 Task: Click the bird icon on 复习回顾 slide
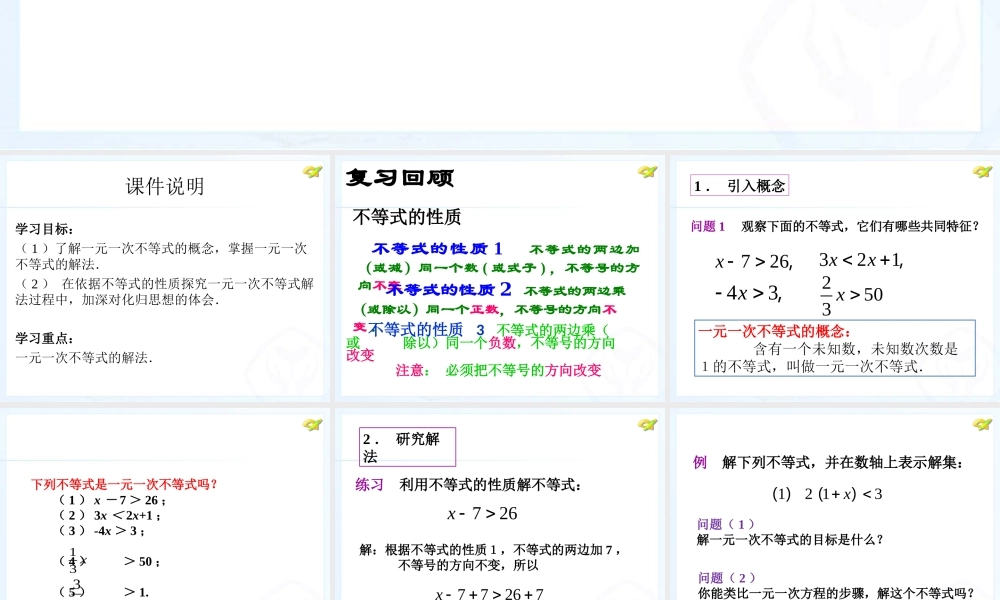pyautogui.click(x=647, y=172)
